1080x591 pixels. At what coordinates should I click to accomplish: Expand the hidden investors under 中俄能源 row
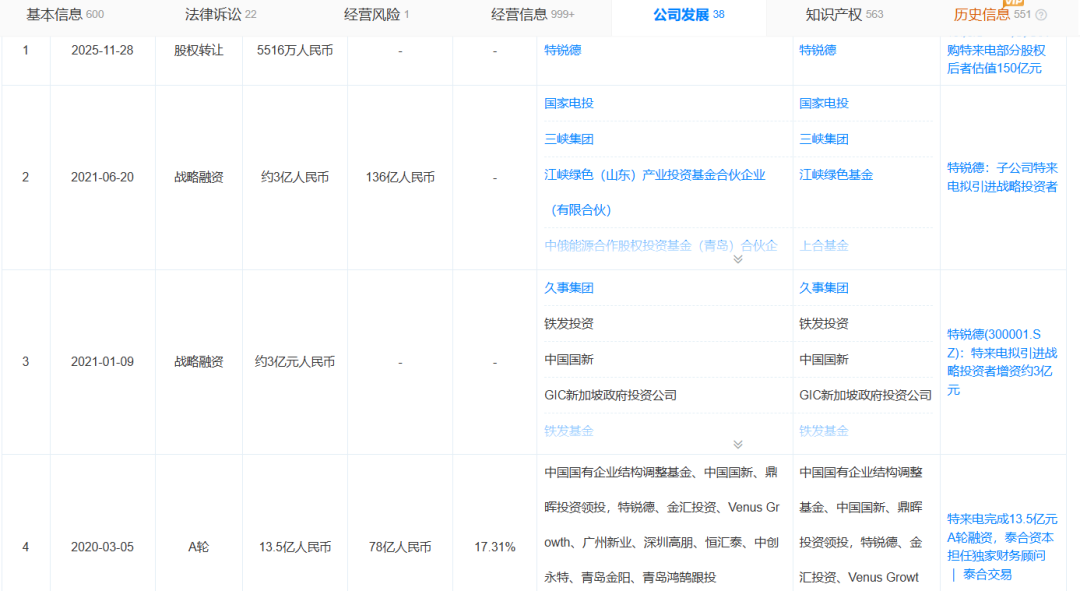738,257
